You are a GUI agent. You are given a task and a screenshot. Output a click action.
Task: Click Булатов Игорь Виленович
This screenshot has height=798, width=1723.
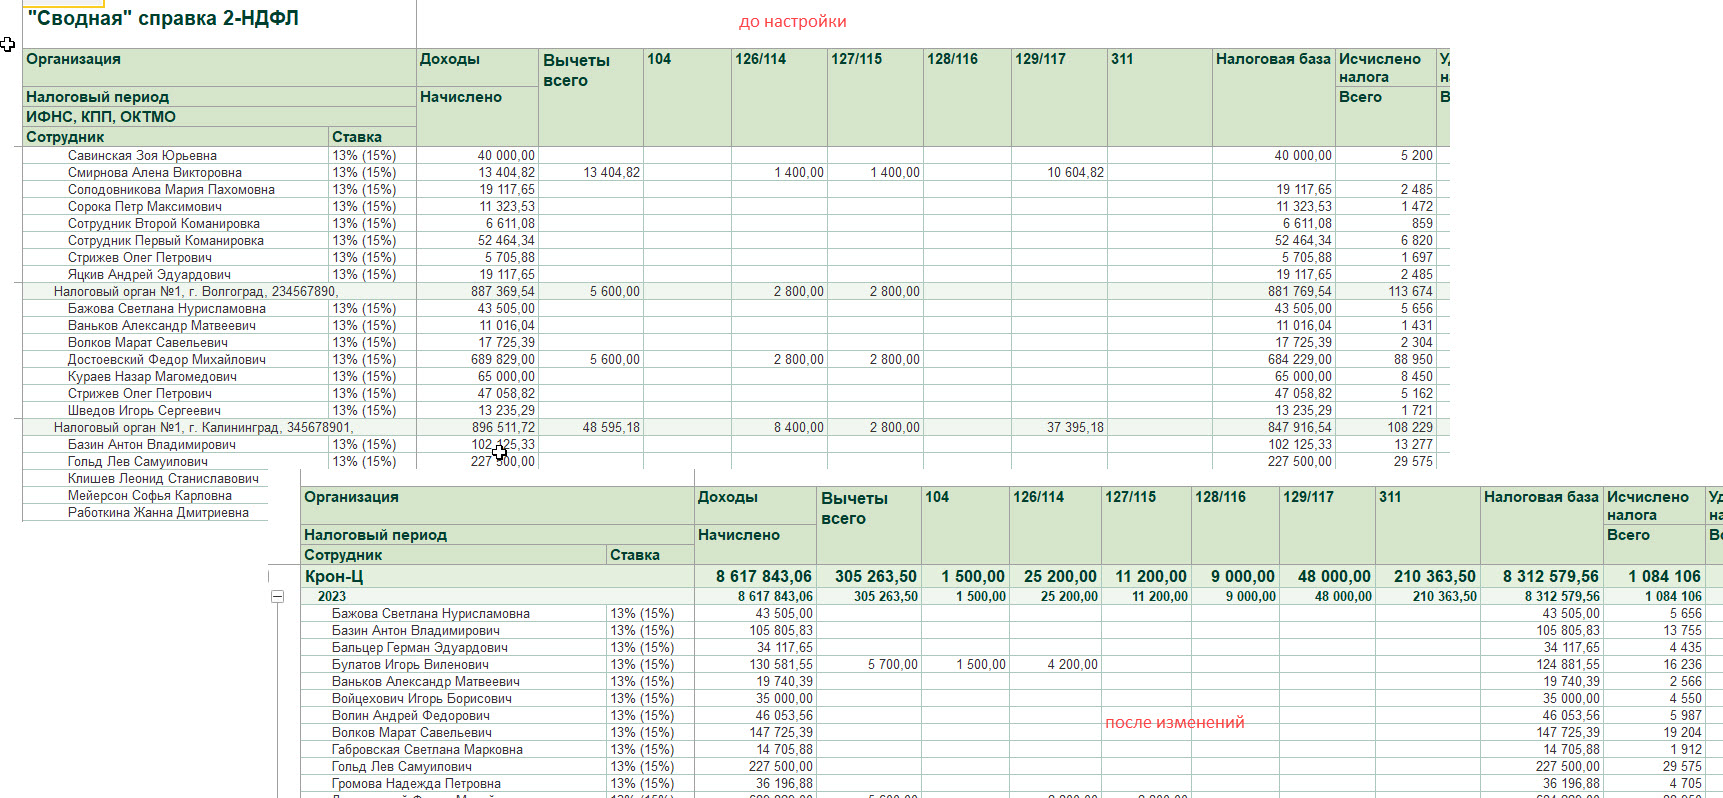(411, 664)
